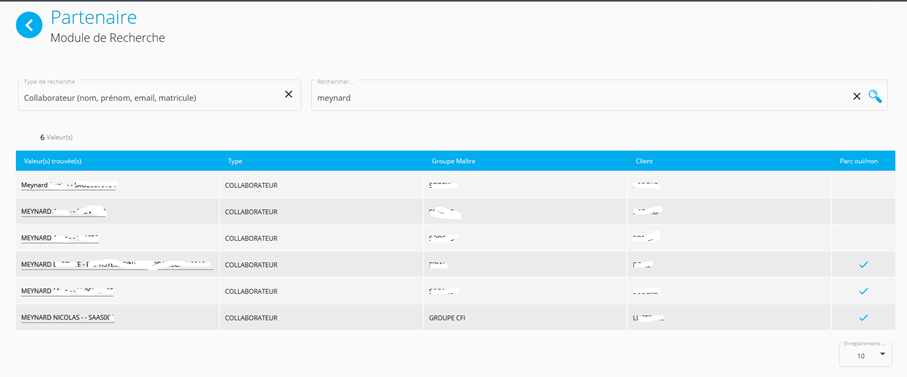
Task: Sort by Type column header
Action: point(235,161)
